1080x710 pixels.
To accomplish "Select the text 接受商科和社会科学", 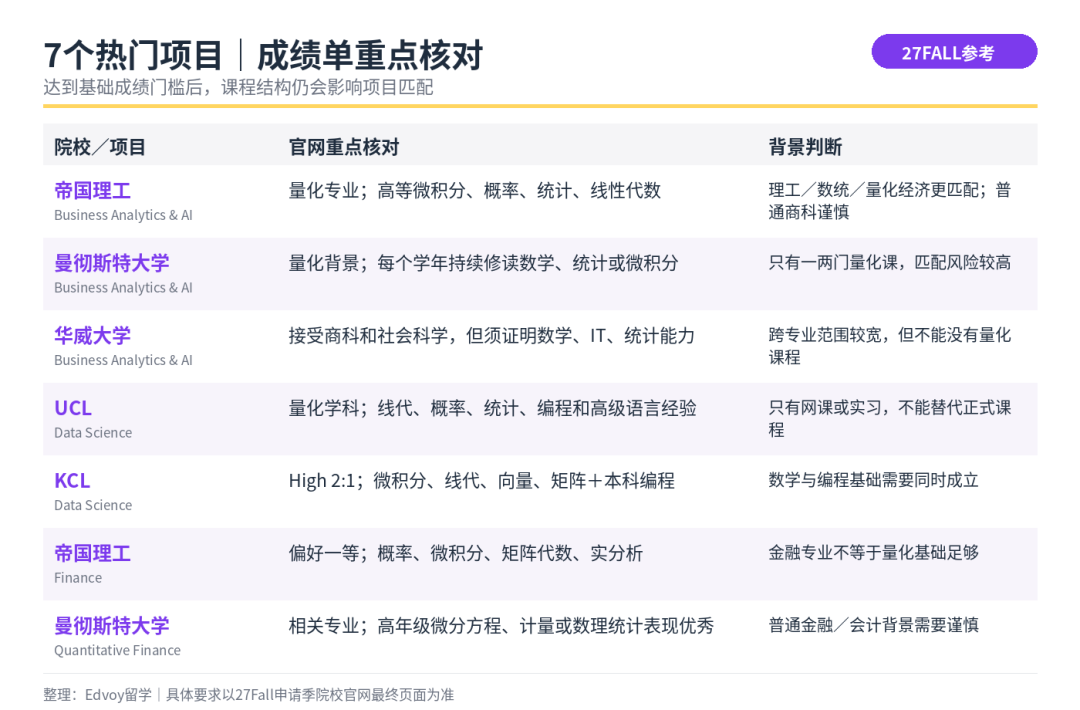I will (x=368, y=336).
